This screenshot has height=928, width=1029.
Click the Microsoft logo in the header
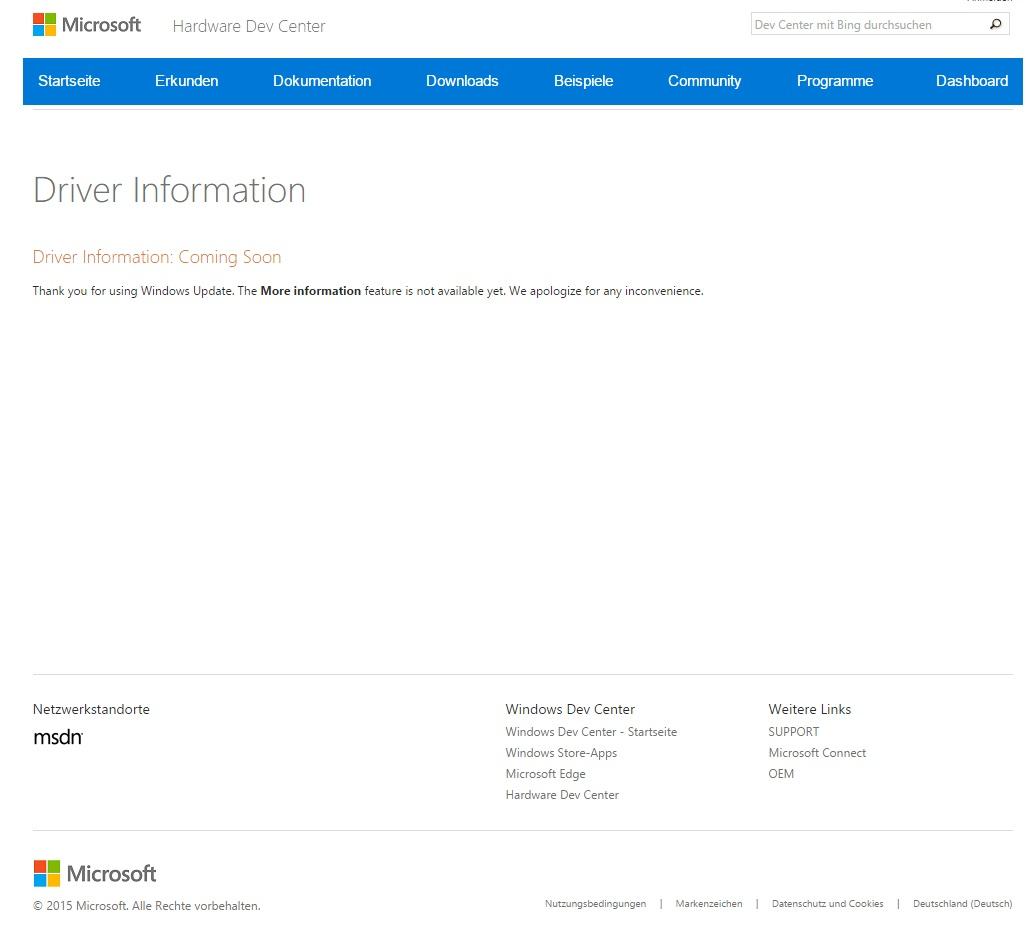pyautogui.click(x=87, y=25)
